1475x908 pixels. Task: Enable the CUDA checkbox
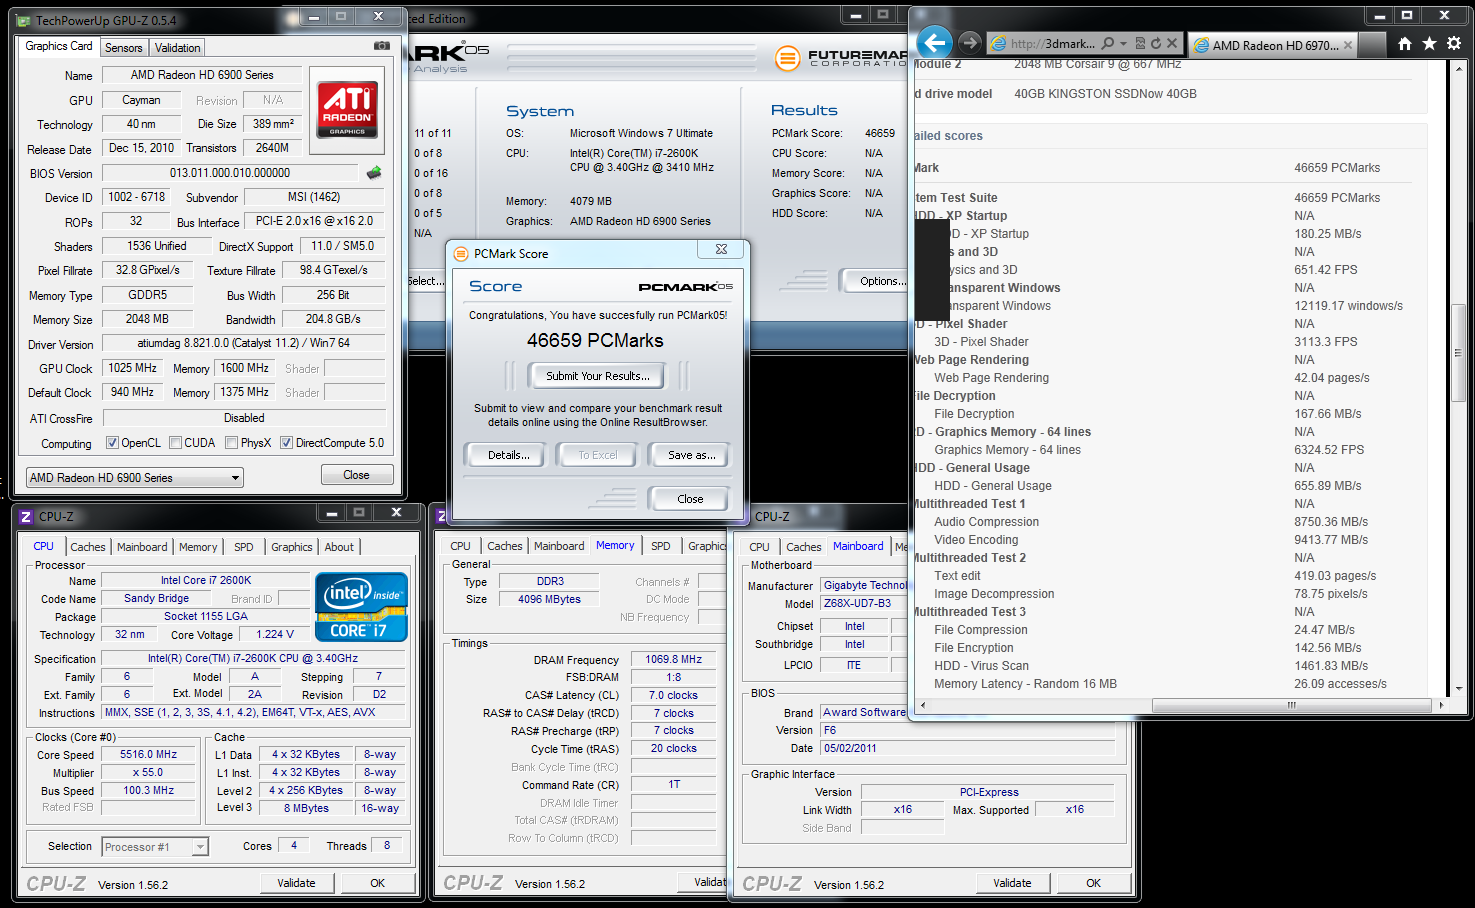[x=176, y=443]
